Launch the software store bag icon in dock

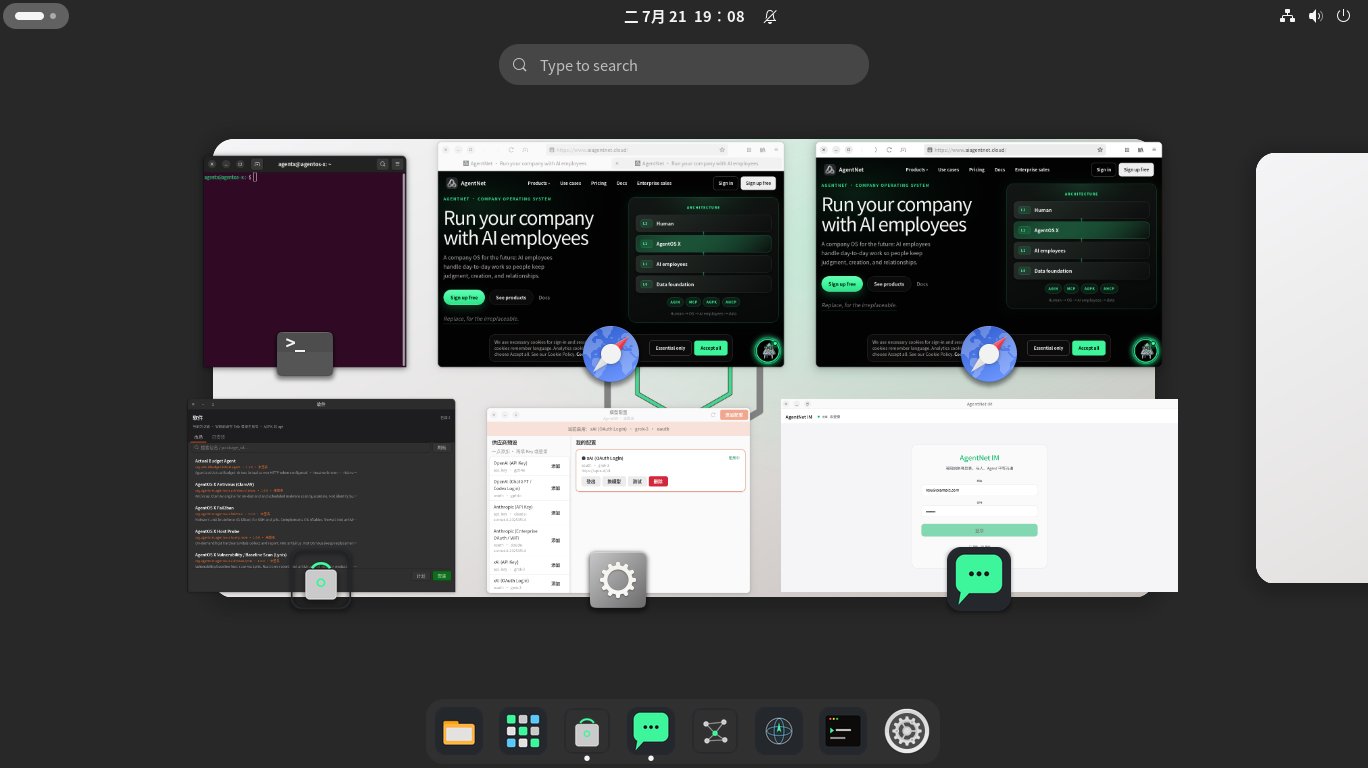[x=587, y=732]
